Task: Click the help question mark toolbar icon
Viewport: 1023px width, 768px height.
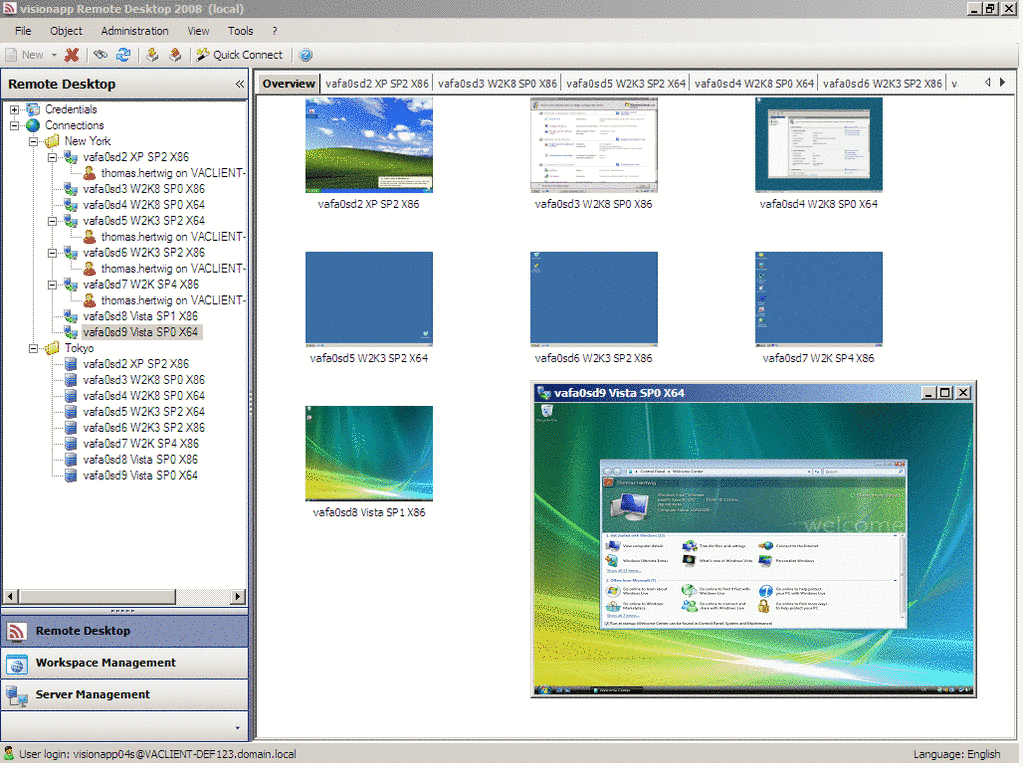Action: click(305, 55)
